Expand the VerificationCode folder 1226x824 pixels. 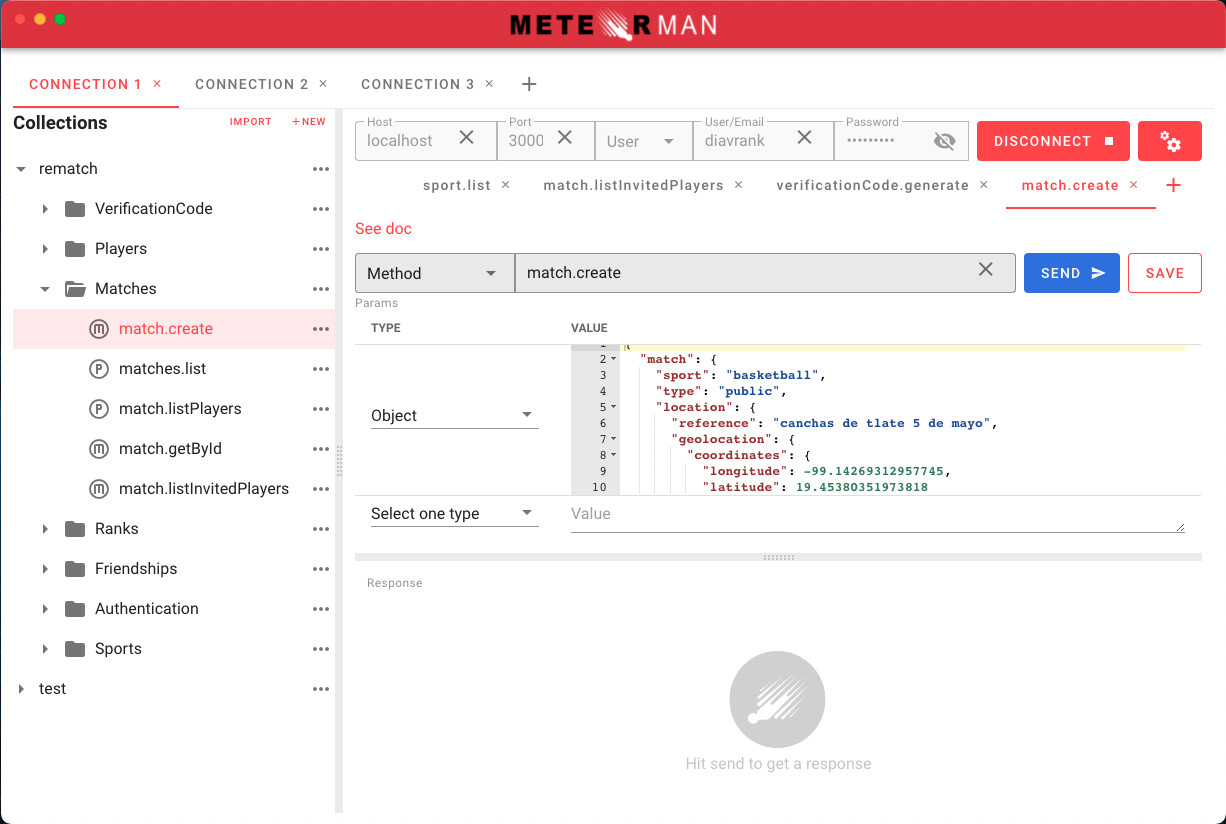click(45, 209)
